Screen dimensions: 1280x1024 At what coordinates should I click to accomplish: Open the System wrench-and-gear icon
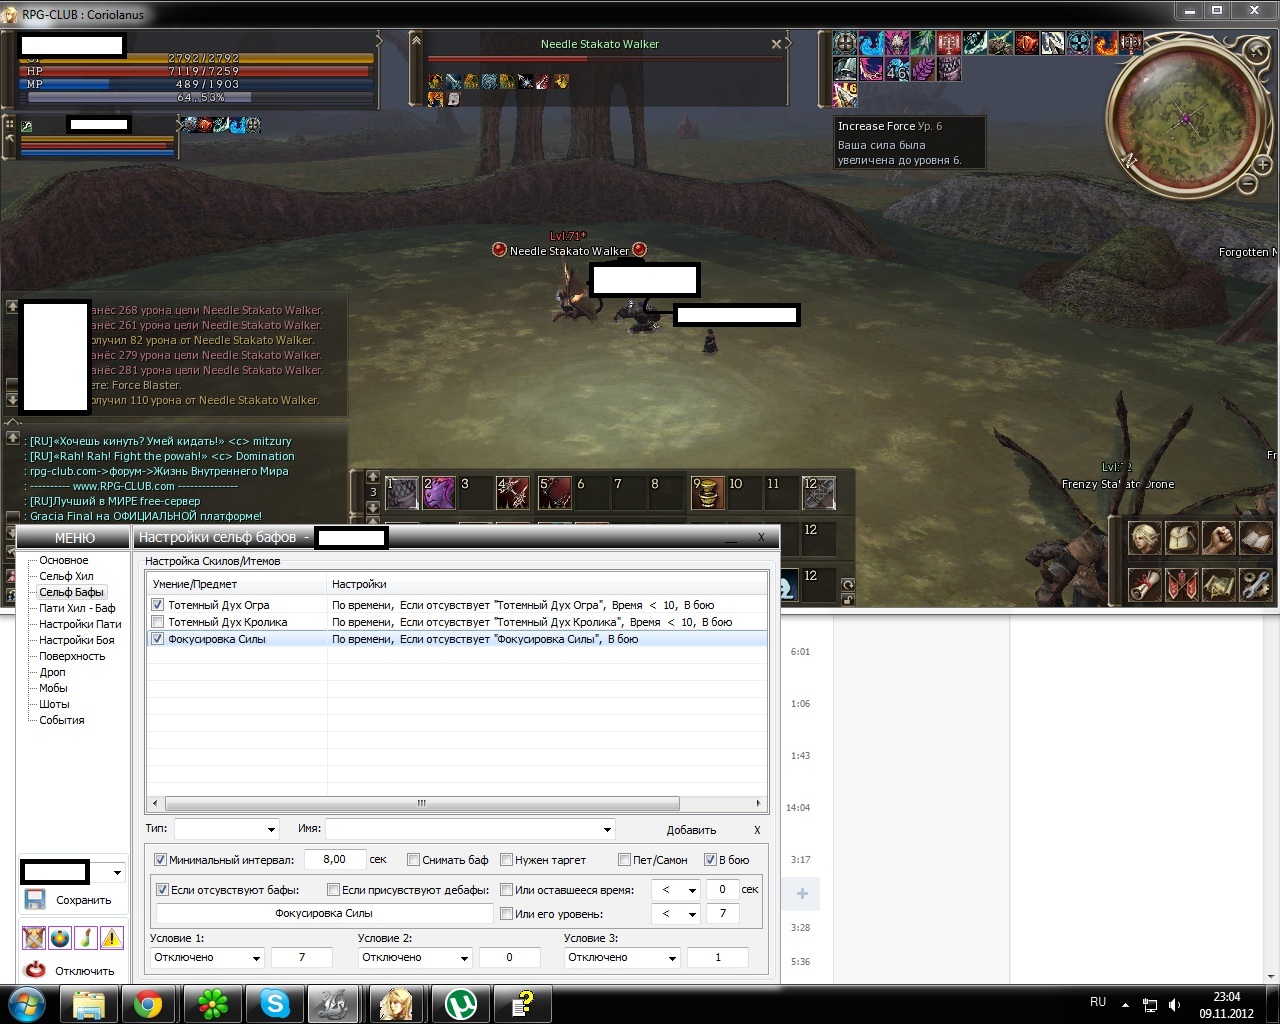(x=1255, y=584)
